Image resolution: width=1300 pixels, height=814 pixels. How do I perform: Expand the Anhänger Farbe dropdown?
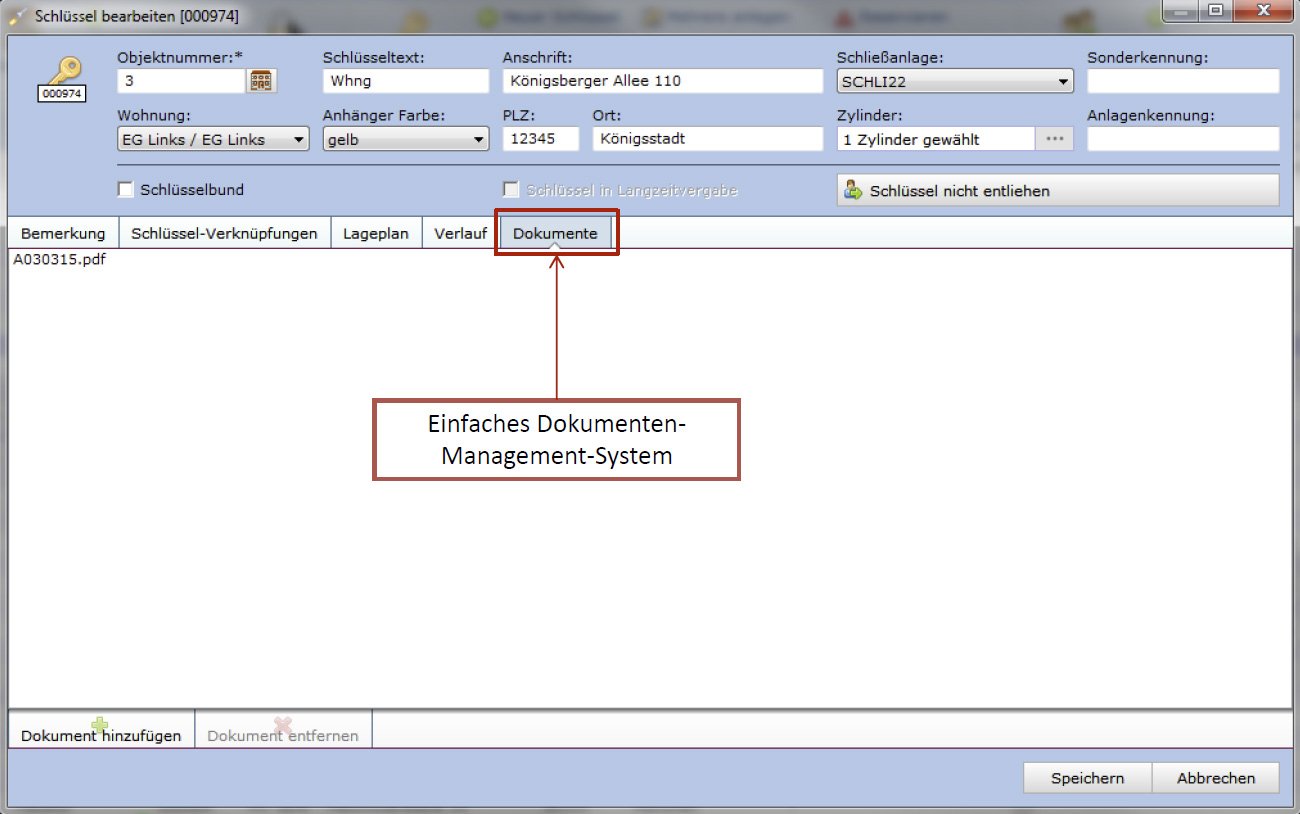pyautogui.click(x=406, y=140)
